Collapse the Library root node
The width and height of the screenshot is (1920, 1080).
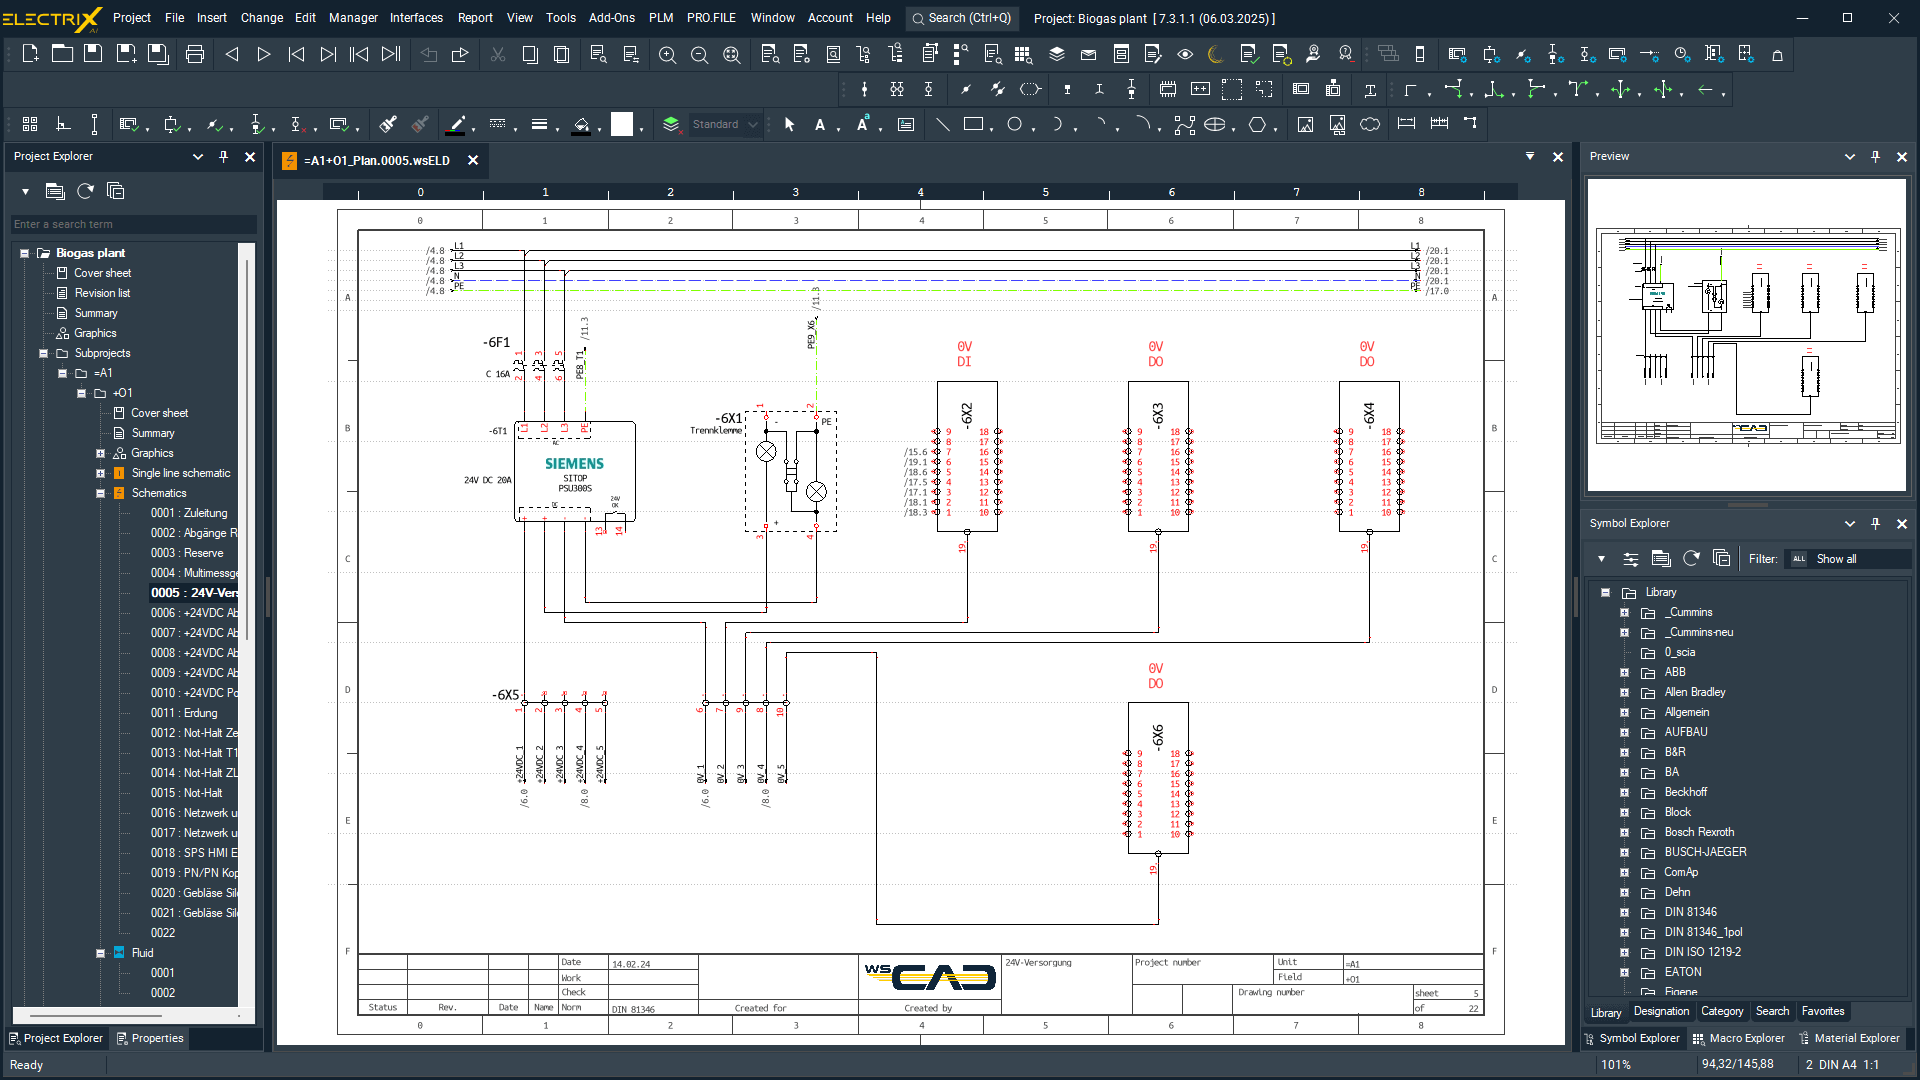click(x=1605, y=592)
